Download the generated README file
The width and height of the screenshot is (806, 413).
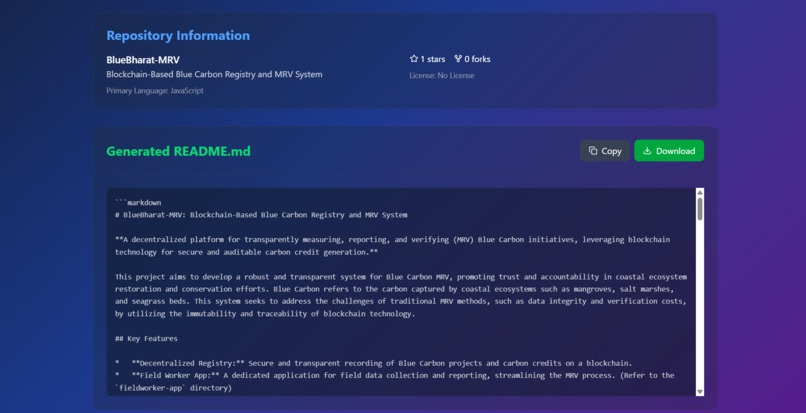click(x=669, y=151)
